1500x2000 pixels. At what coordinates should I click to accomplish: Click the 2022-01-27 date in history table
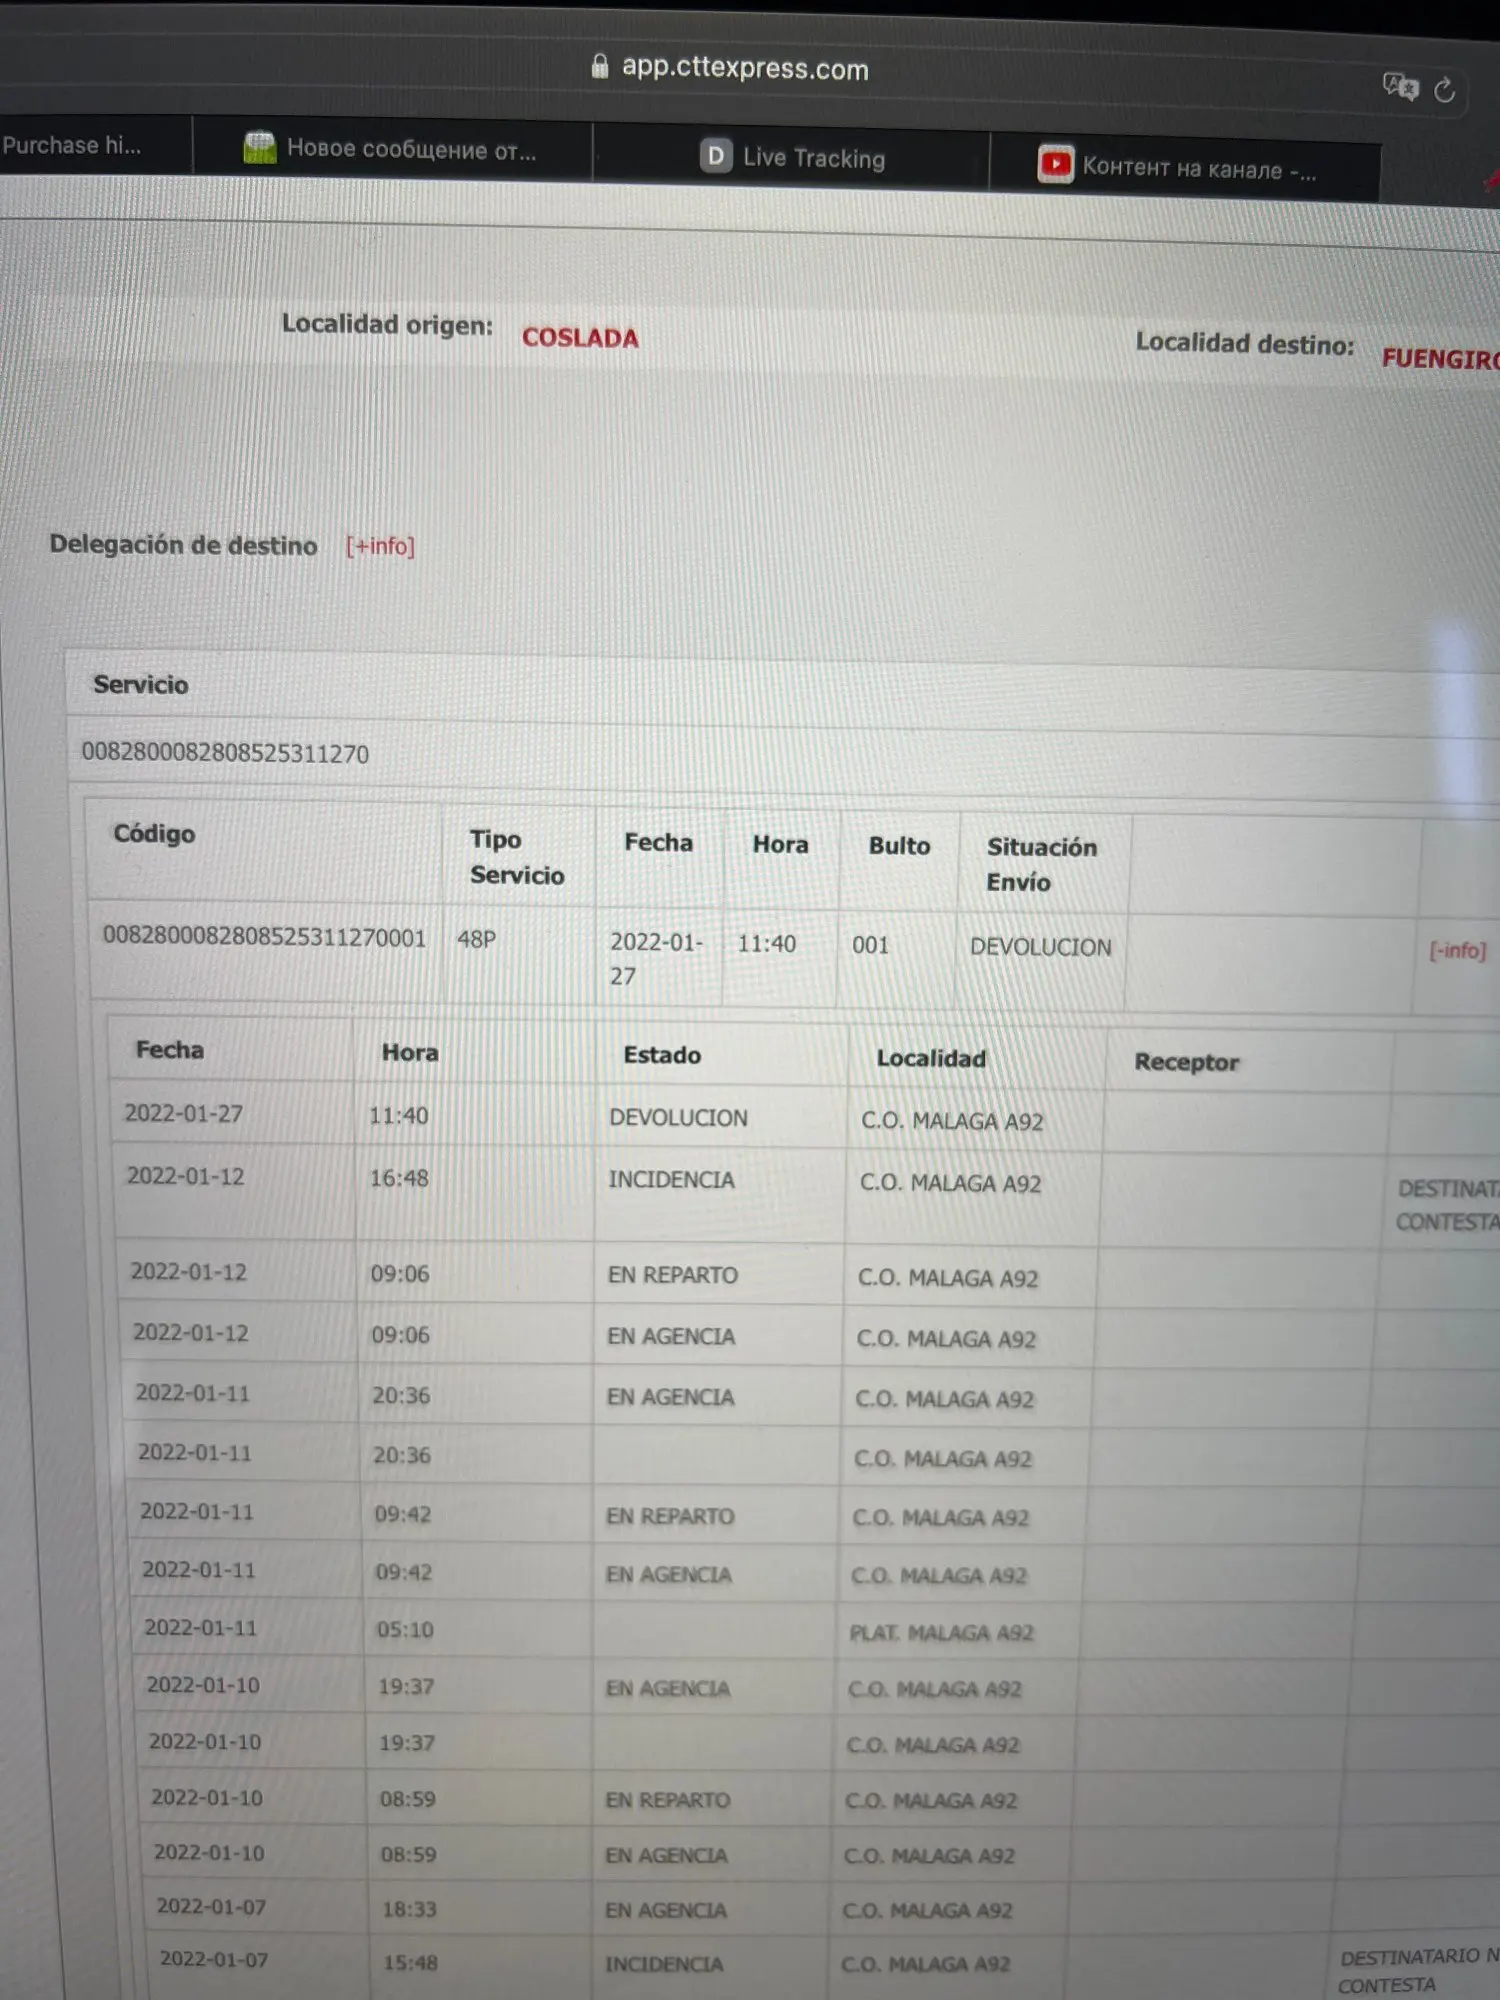coord(183,1113)
